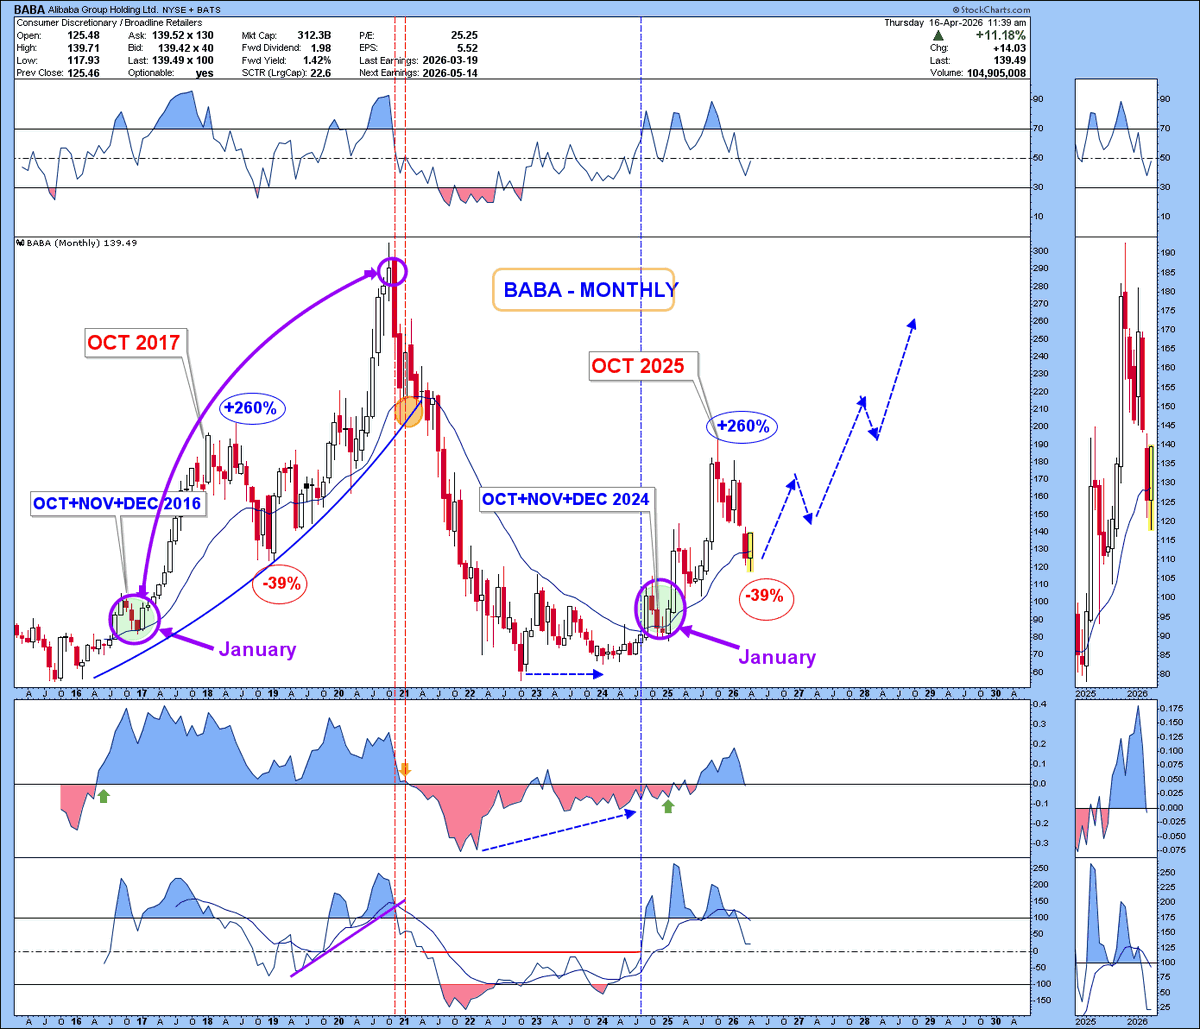
Task: Click the Next Earnings date 2026-05-14
Action: click(x=450, y=72)
